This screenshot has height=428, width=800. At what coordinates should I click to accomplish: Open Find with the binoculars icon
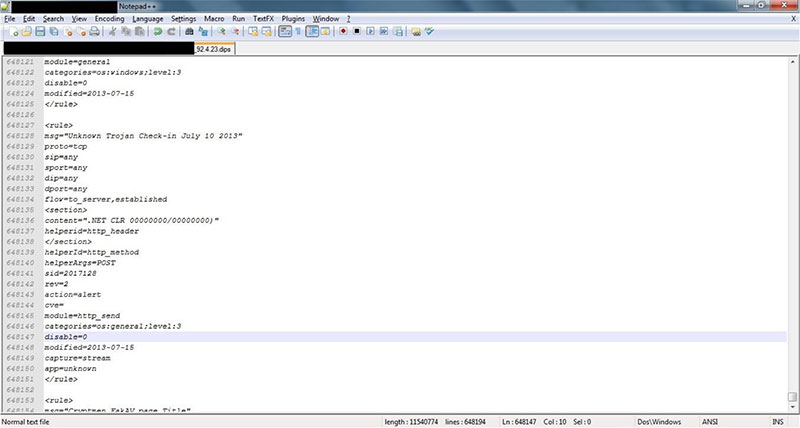189,32
